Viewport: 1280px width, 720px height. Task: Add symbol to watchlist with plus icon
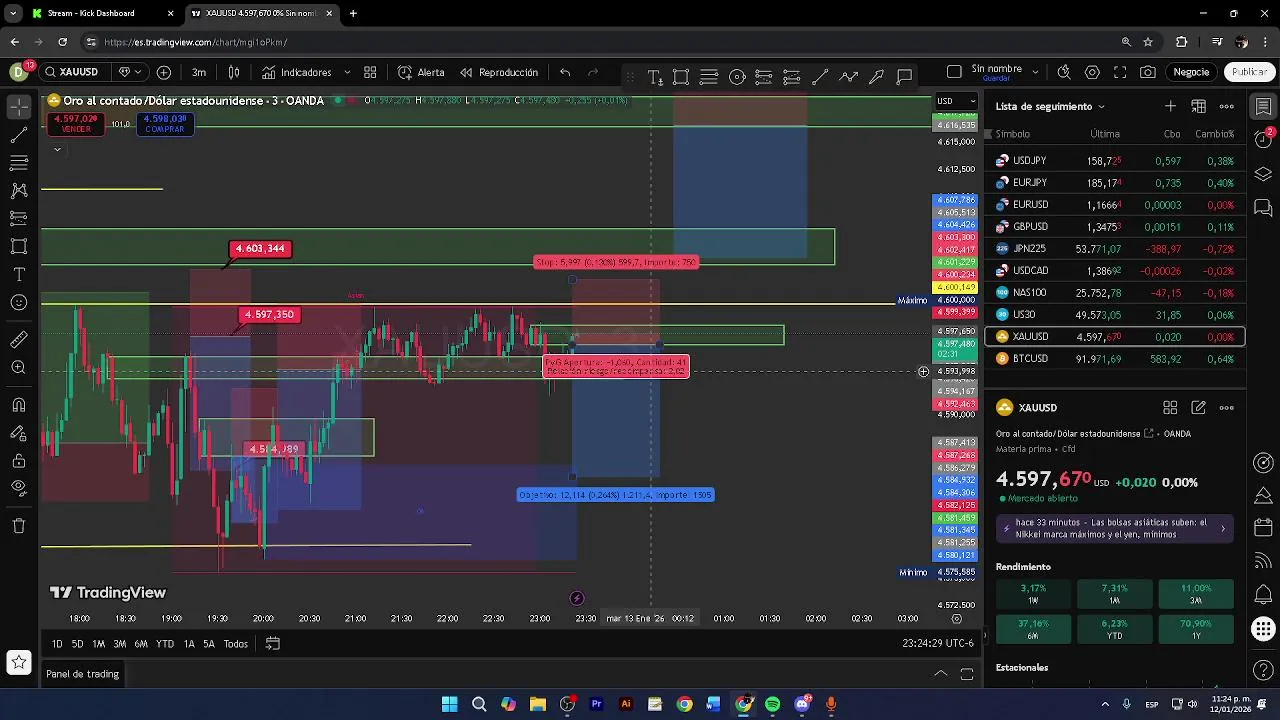[x=1170, y=106]
